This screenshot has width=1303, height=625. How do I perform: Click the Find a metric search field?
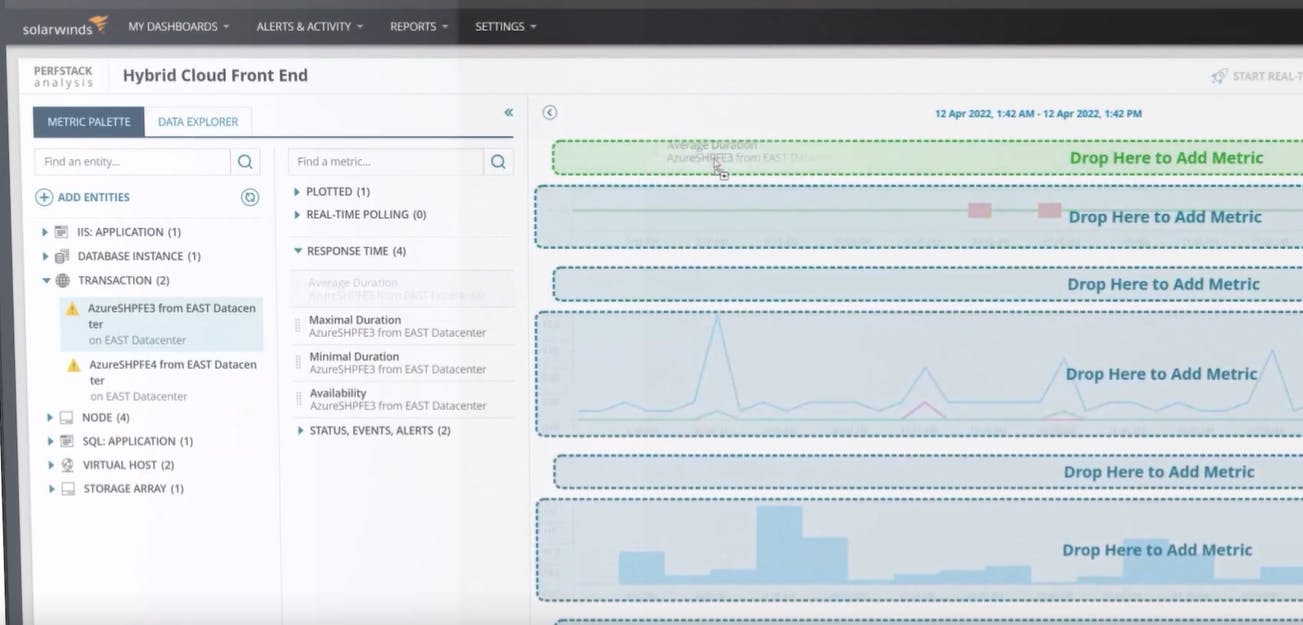[x=386, y=162]
